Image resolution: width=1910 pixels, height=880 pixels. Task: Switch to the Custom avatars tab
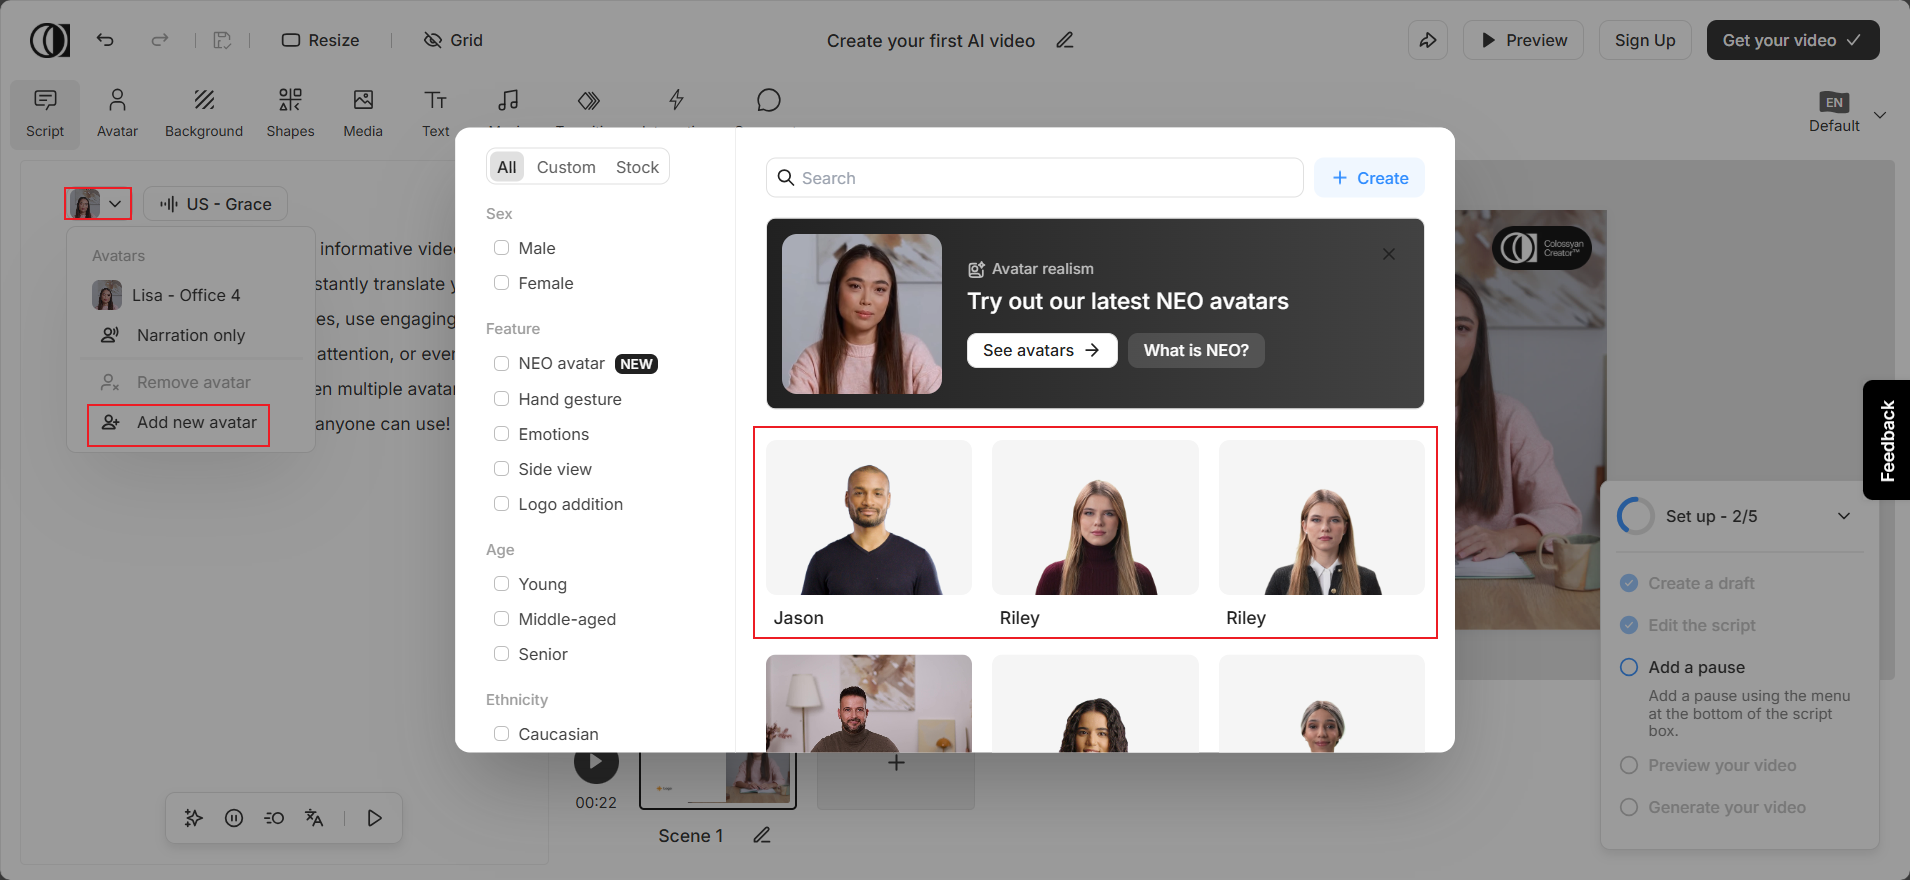(566, 167)
